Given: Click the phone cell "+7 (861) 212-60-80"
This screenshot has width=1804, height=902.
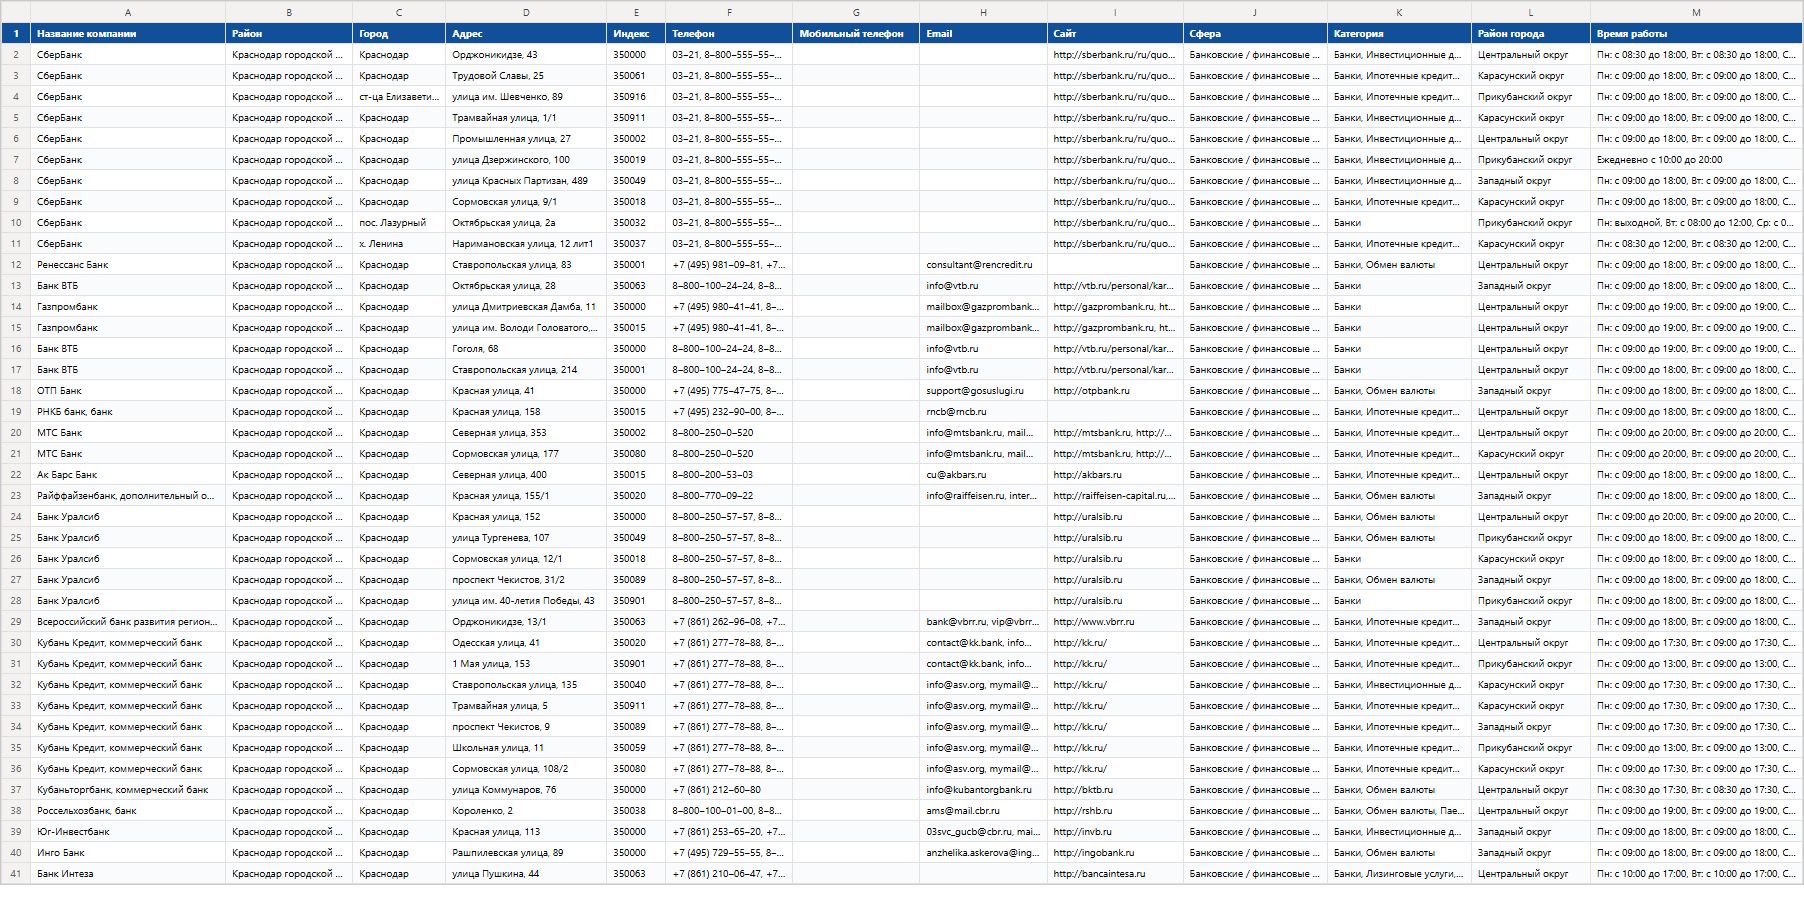Looking at the screenshot, I should (x=729, y=790).
